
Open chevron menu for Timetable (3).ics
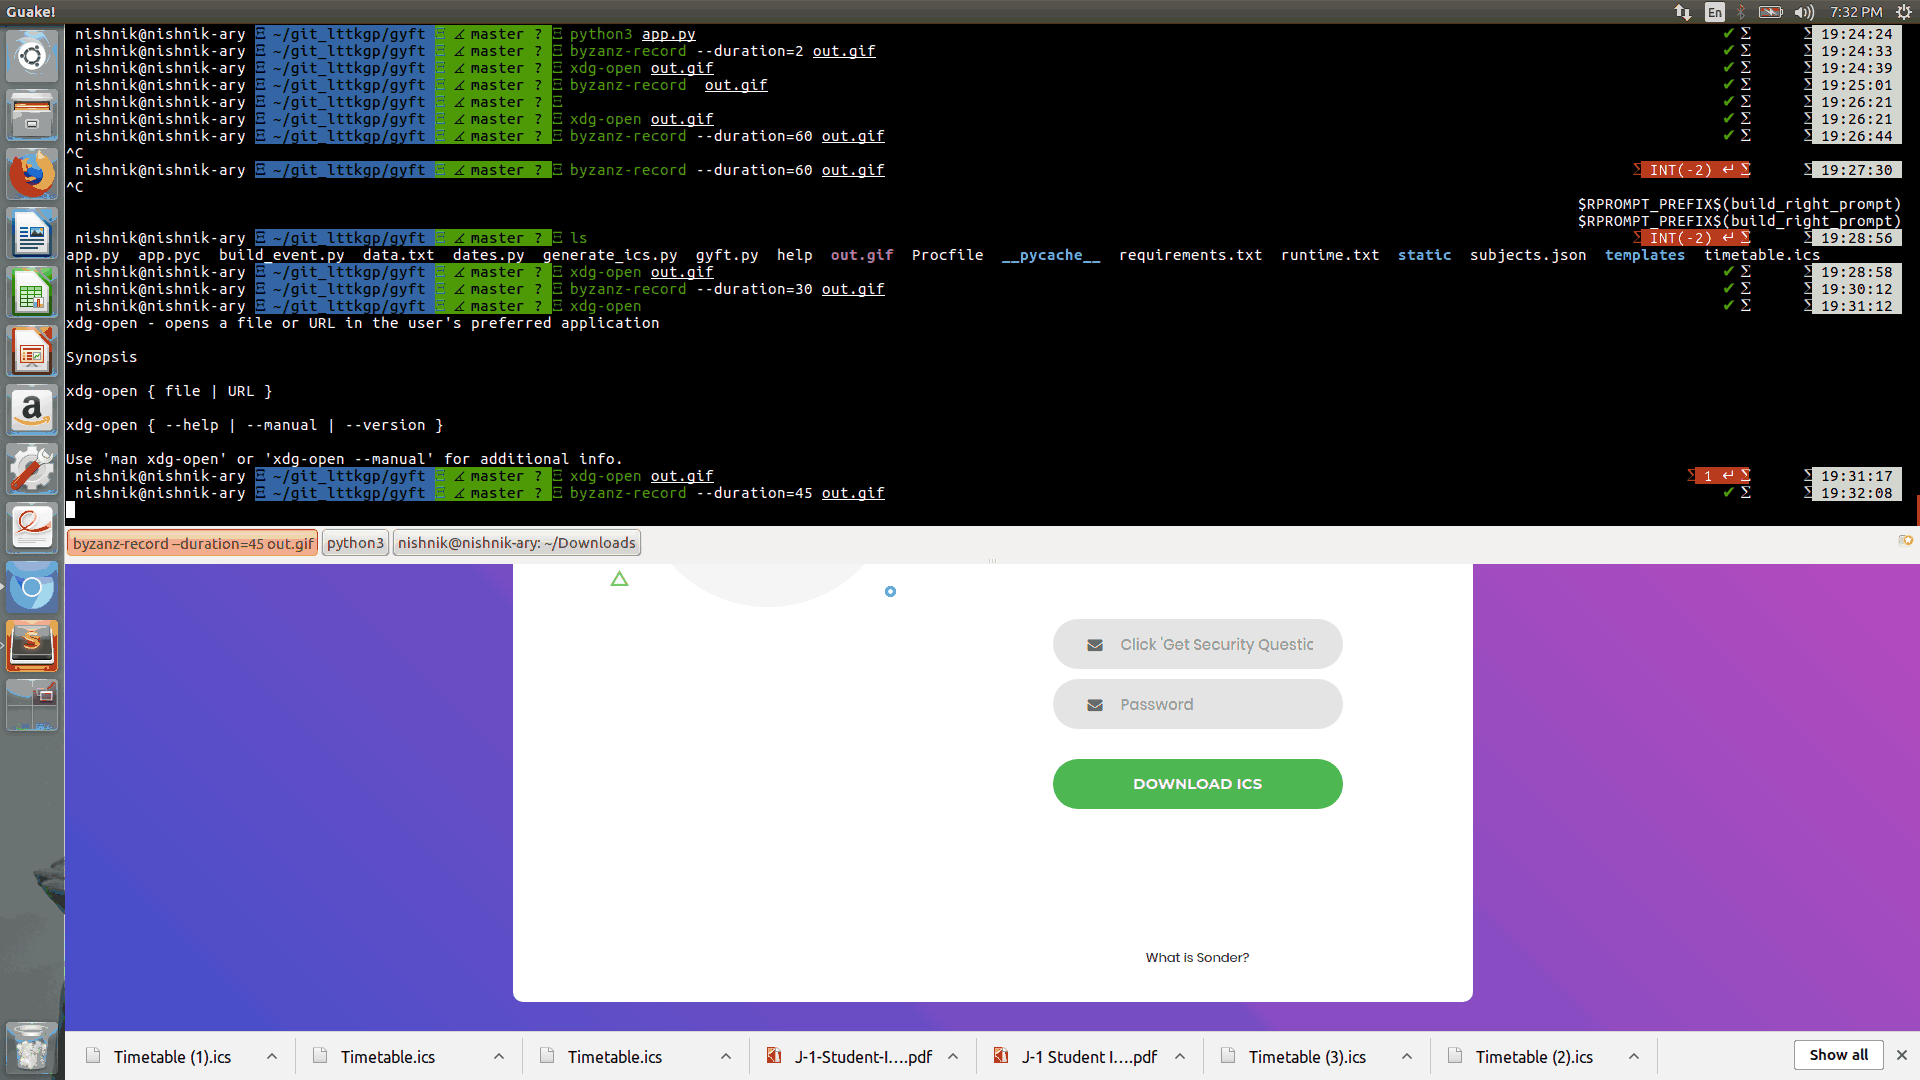pos(1407,1057)
